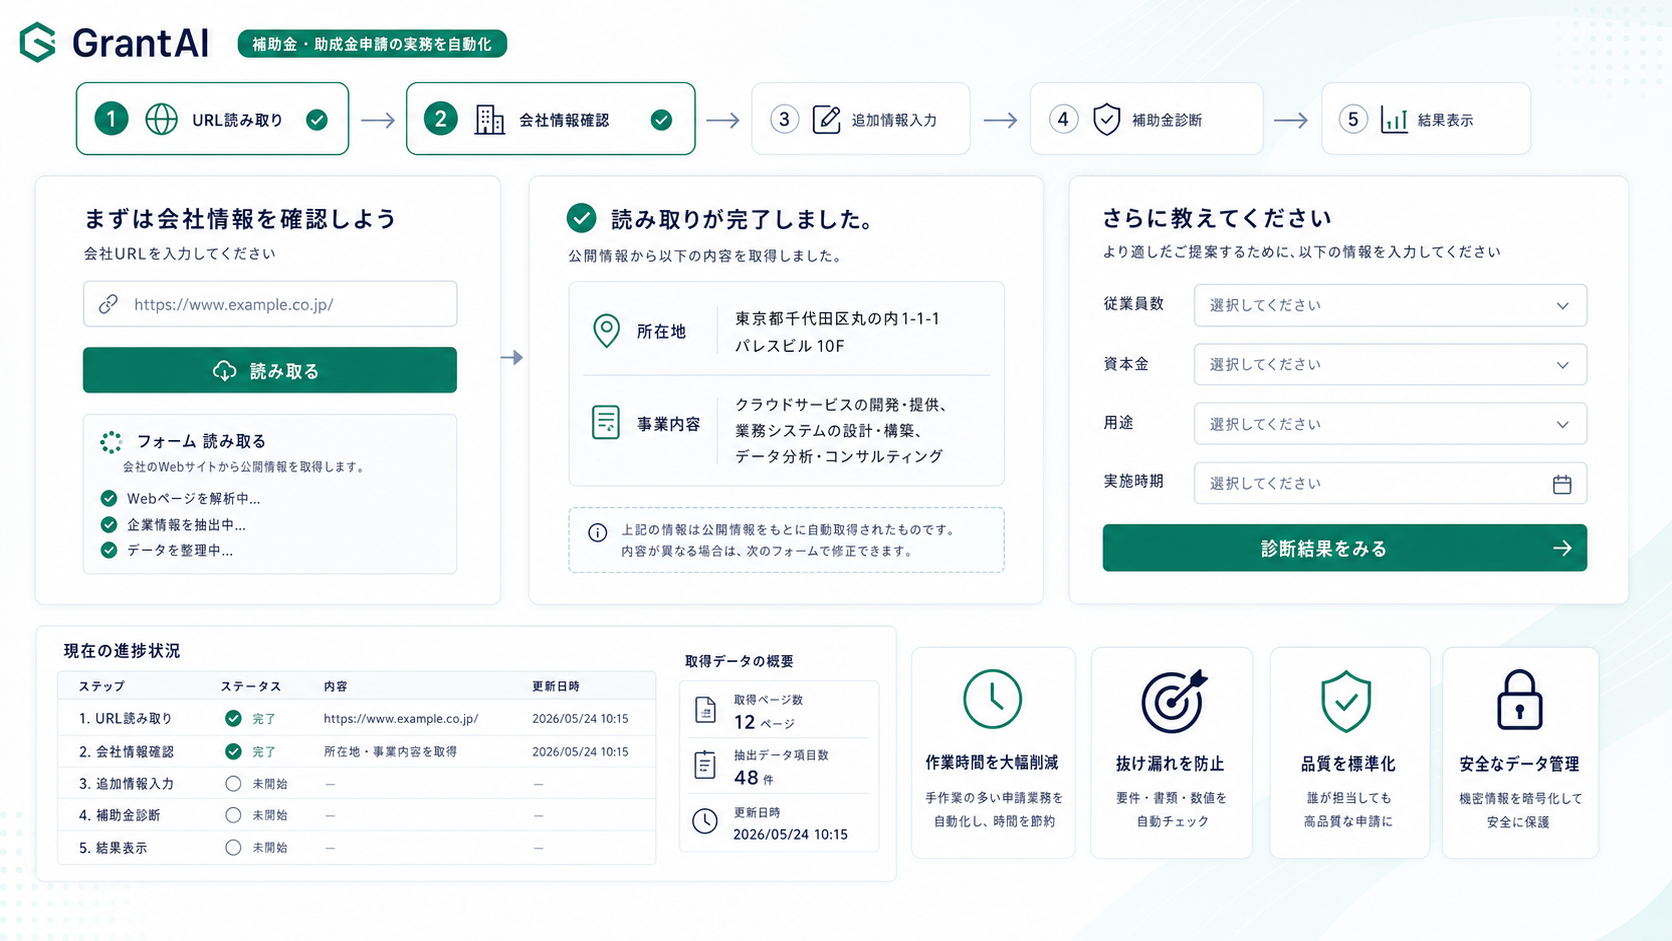The image size is (1672, 941).
Task: Click the 作業時間を大幅削減 feature card
Action: [x=992, y=752]
